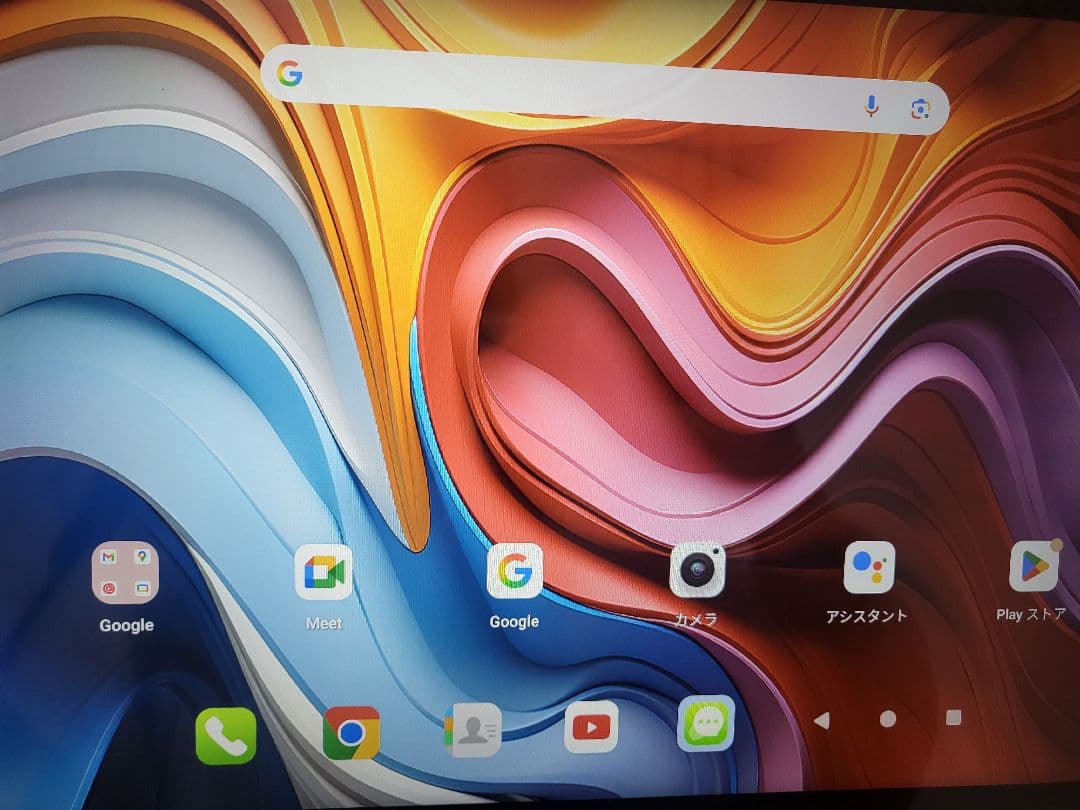Open the Contacts app in the dock
The image size is (1080, 810).
pos(472,728)
